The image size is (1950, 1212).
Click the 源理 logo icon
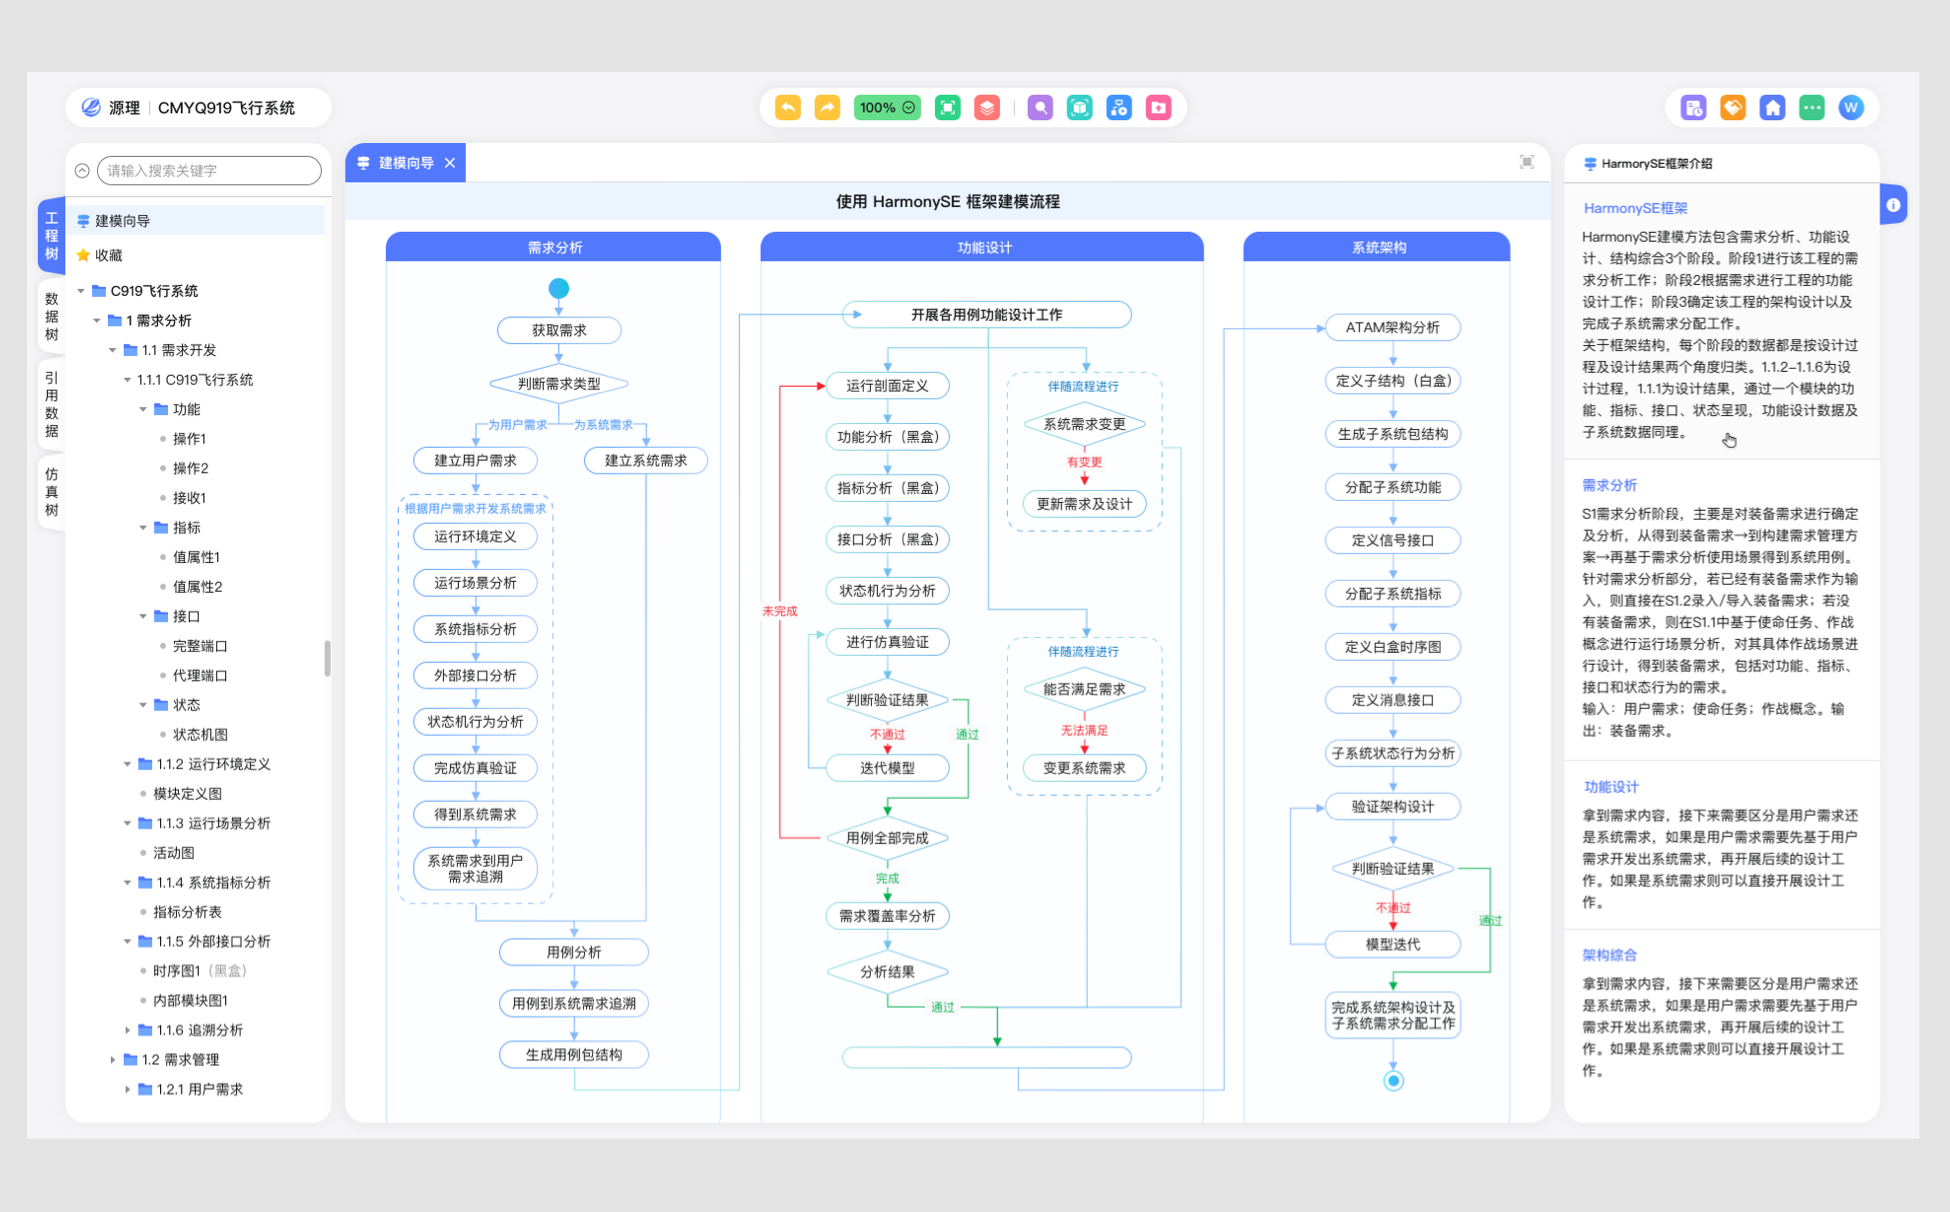tap(91, 107)
